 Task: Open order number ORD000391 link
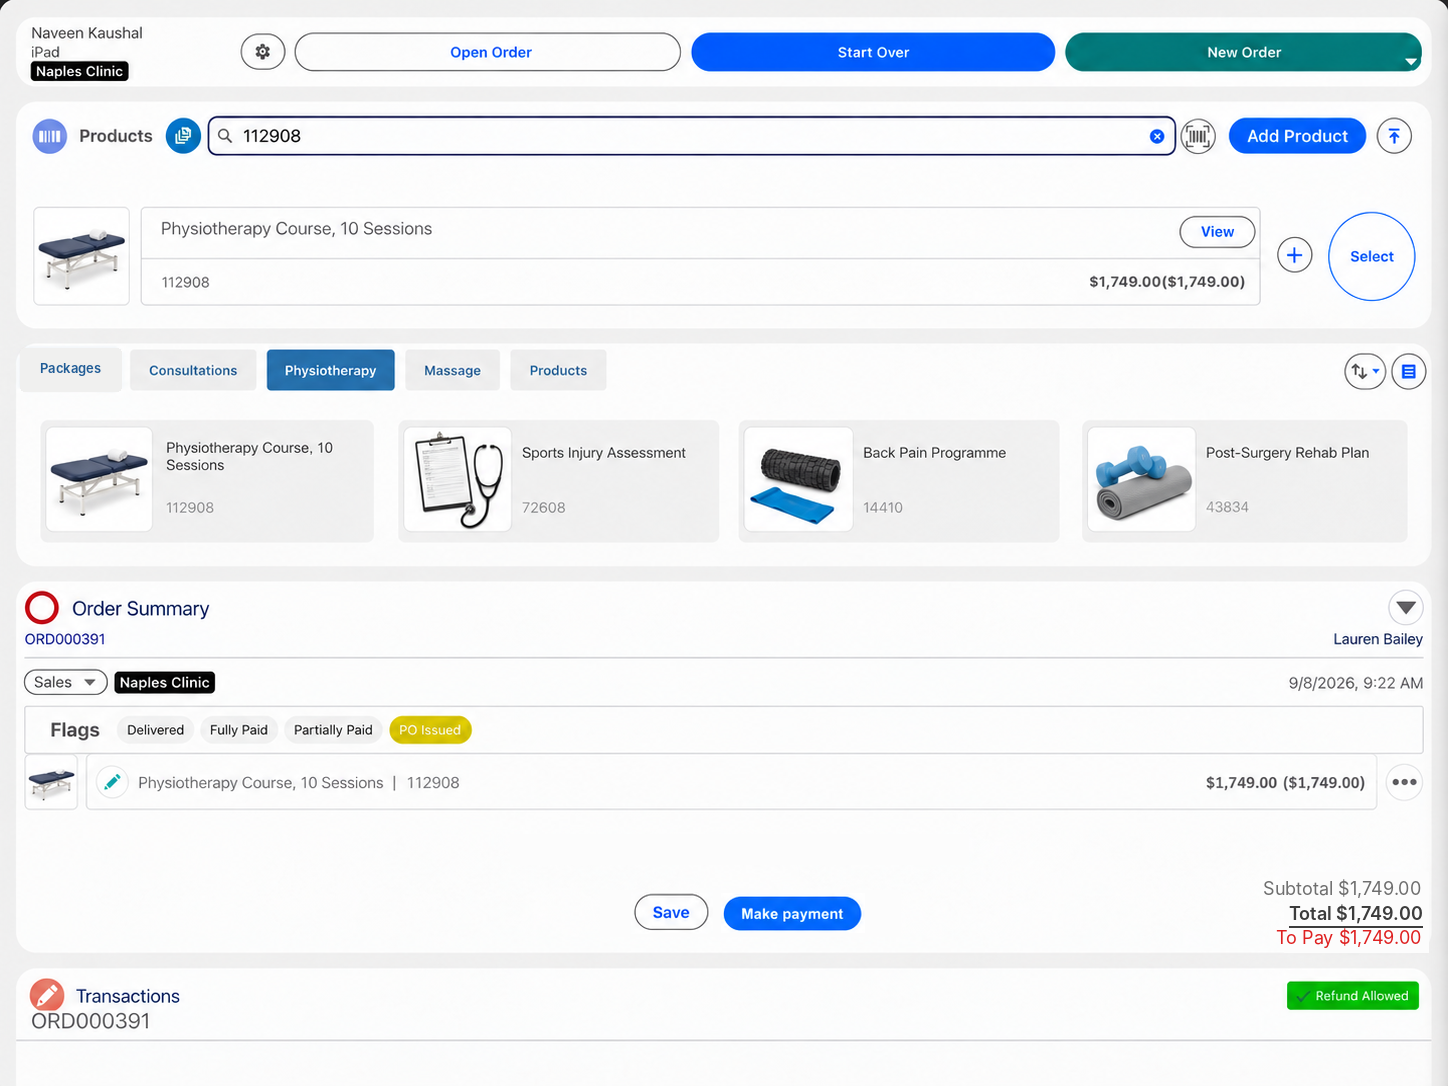point(65,639)
